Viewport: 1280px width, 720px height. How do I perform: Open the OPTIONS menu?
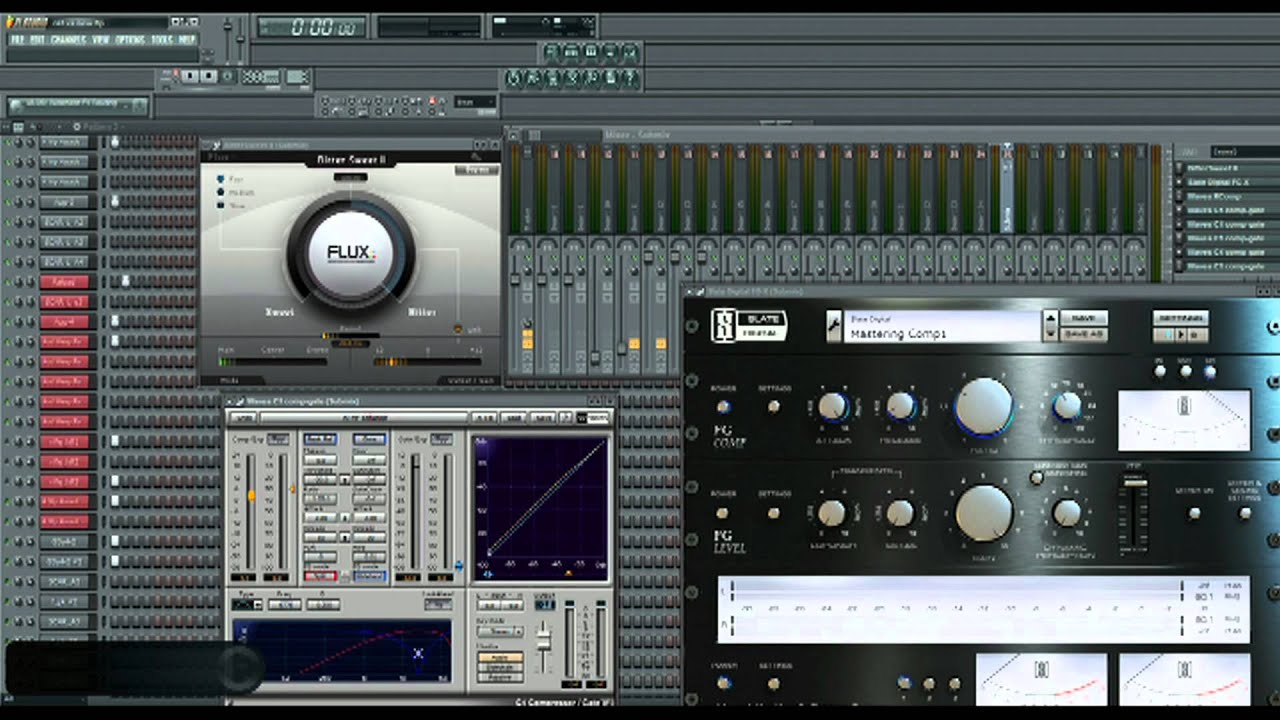coord(131,40)
